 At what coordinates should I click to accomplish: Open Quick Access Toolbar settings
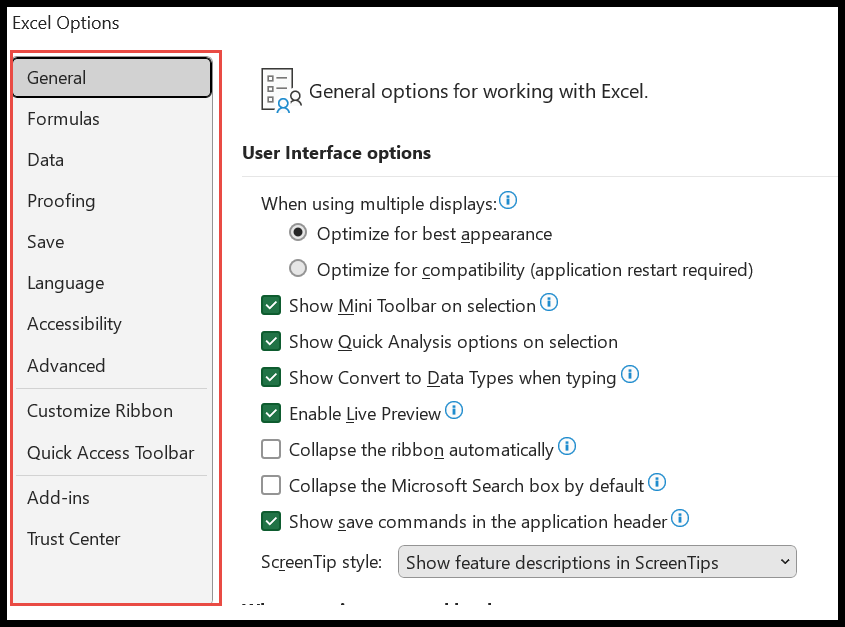pos(110,453)
